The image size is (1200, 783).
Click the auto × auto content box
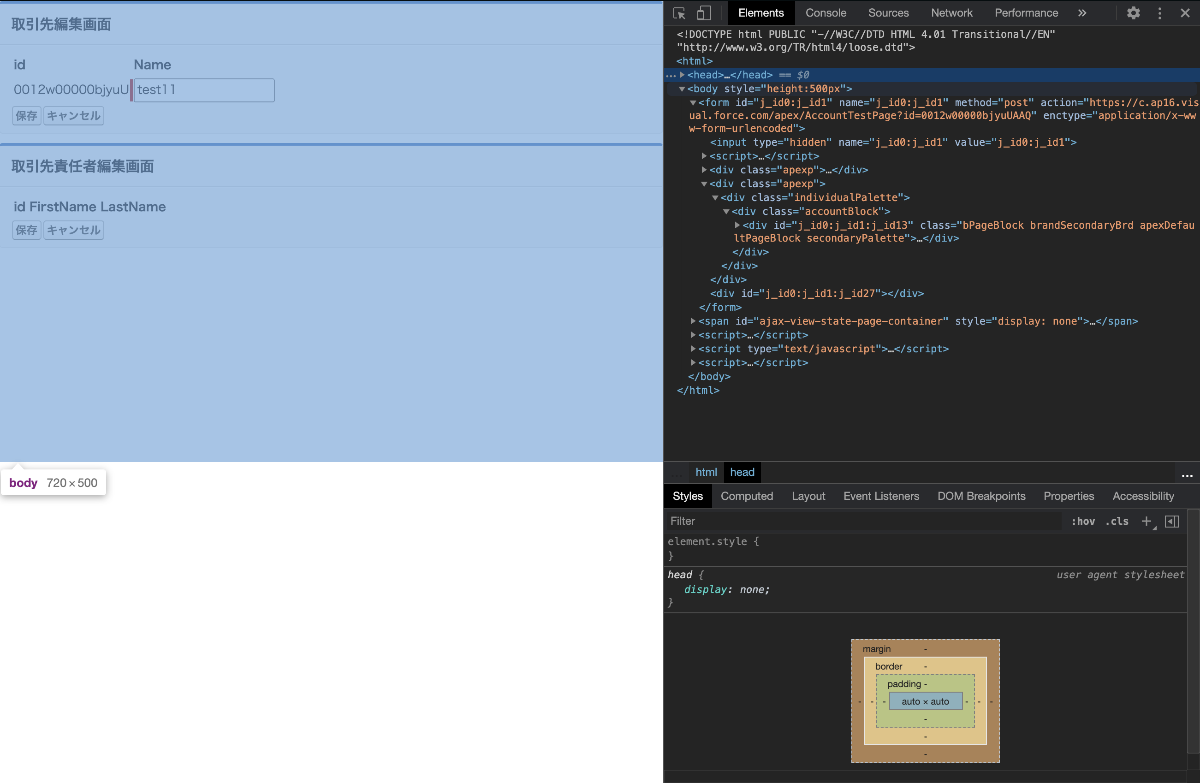coord(925,701)
